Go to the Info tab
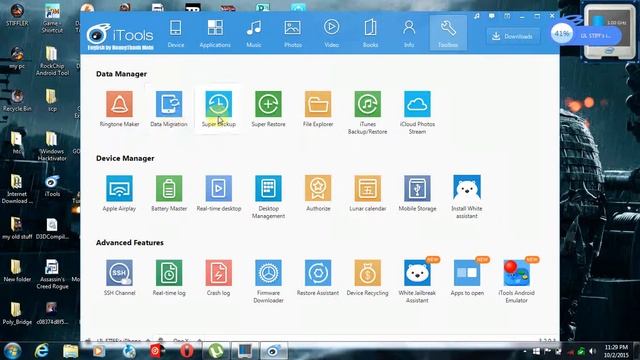640x360 pixels. [409, 33]
